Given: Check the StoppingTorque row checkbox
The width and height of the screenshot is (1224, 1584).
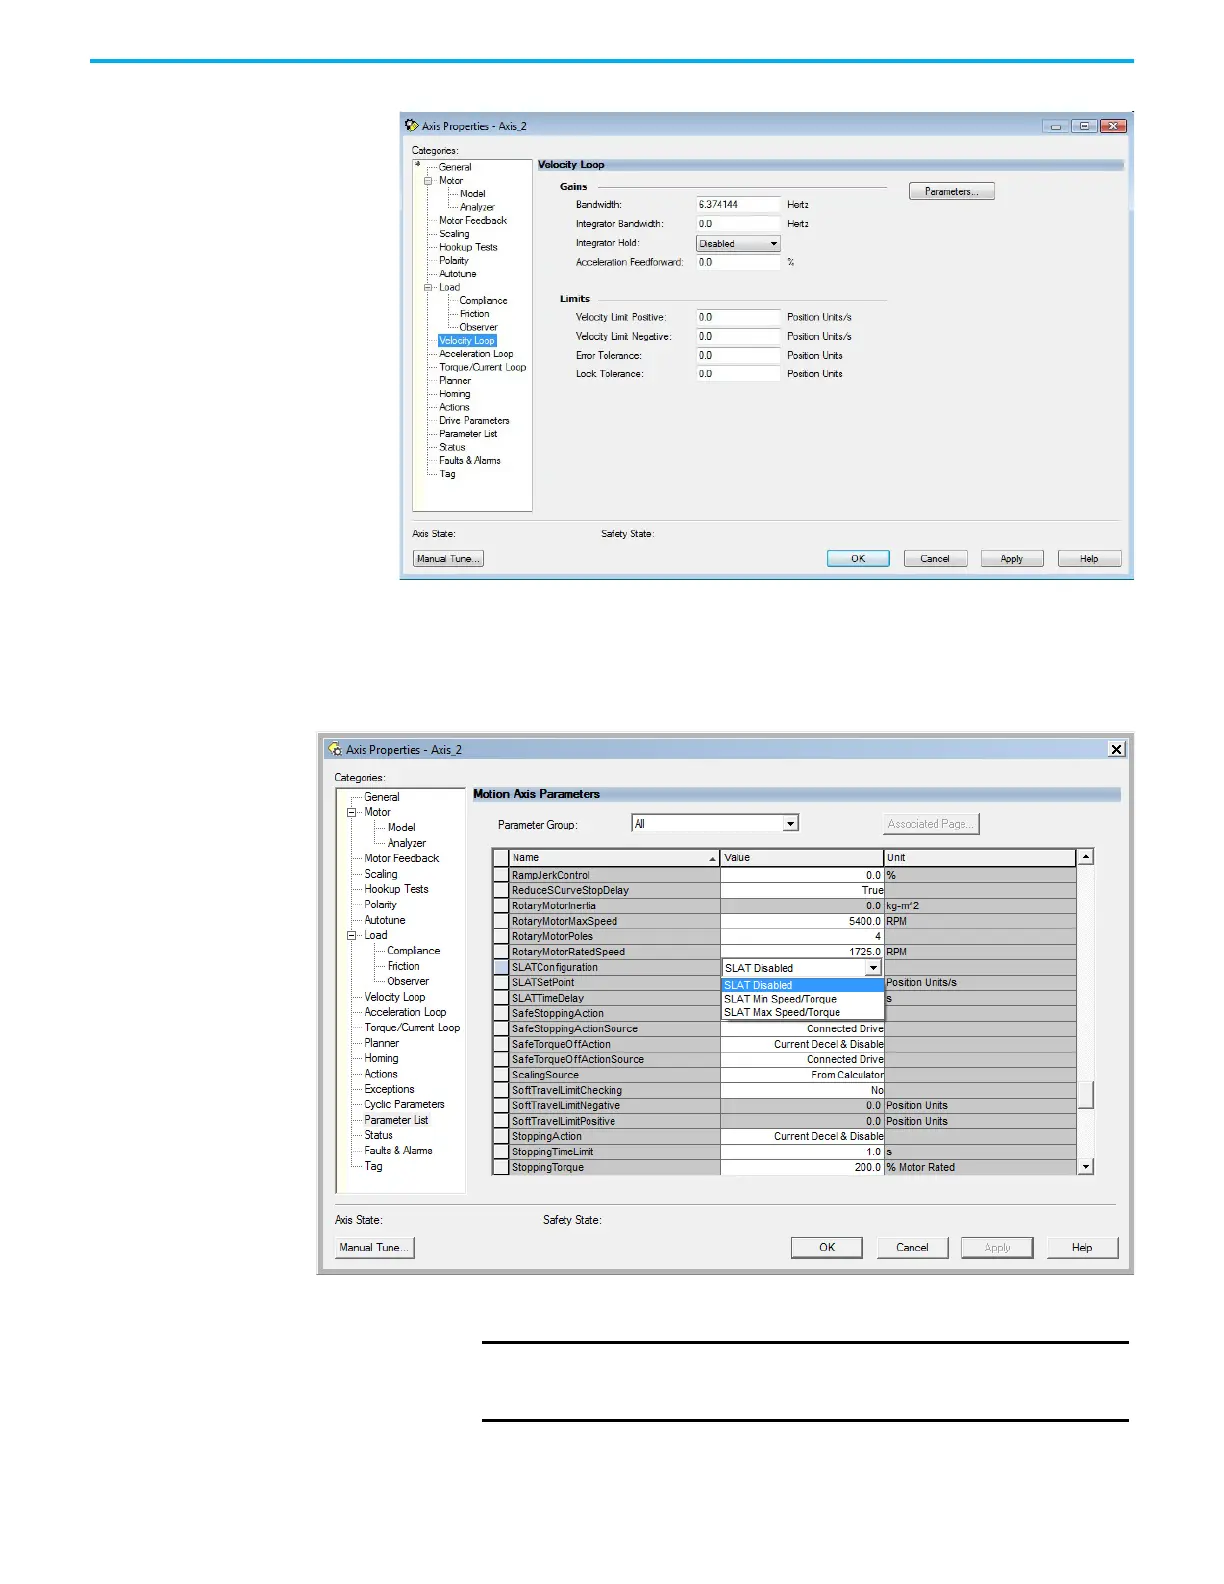Looking at the screenshot, I should [501, 1167].
